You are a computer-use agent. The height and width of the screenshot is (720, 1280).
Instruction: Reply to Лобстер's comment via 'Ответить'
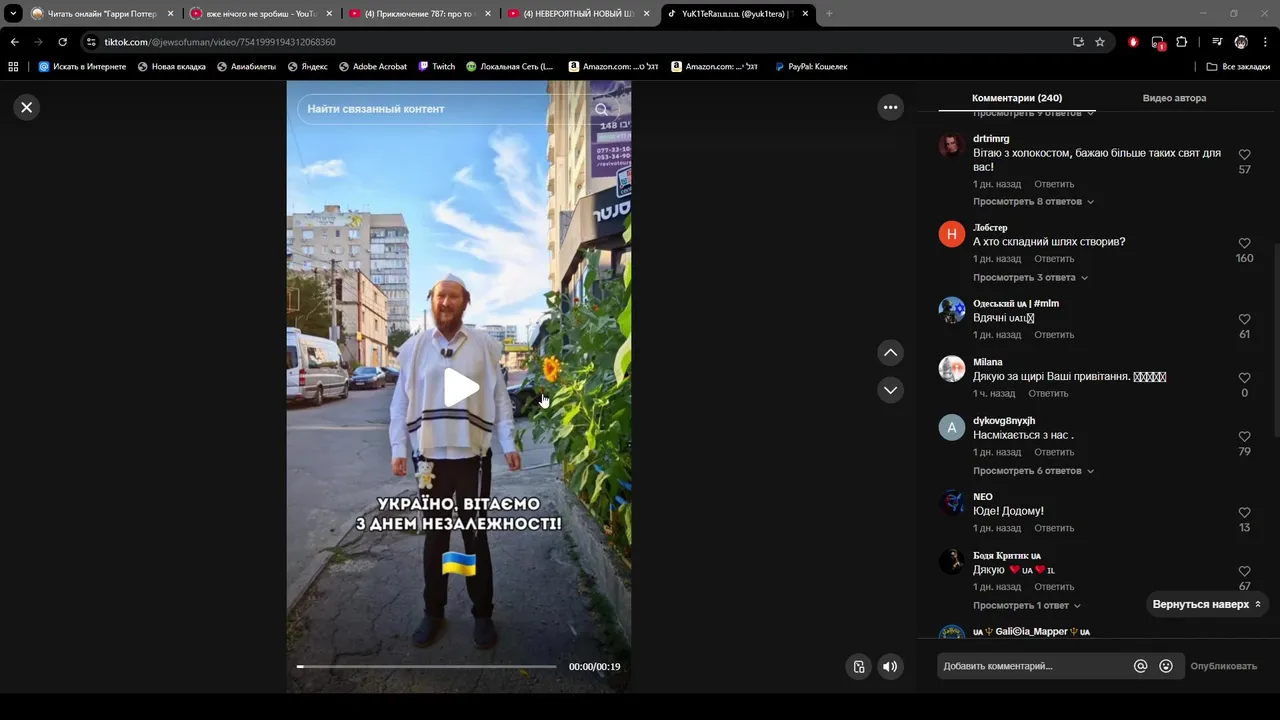tap(1054, 259)
